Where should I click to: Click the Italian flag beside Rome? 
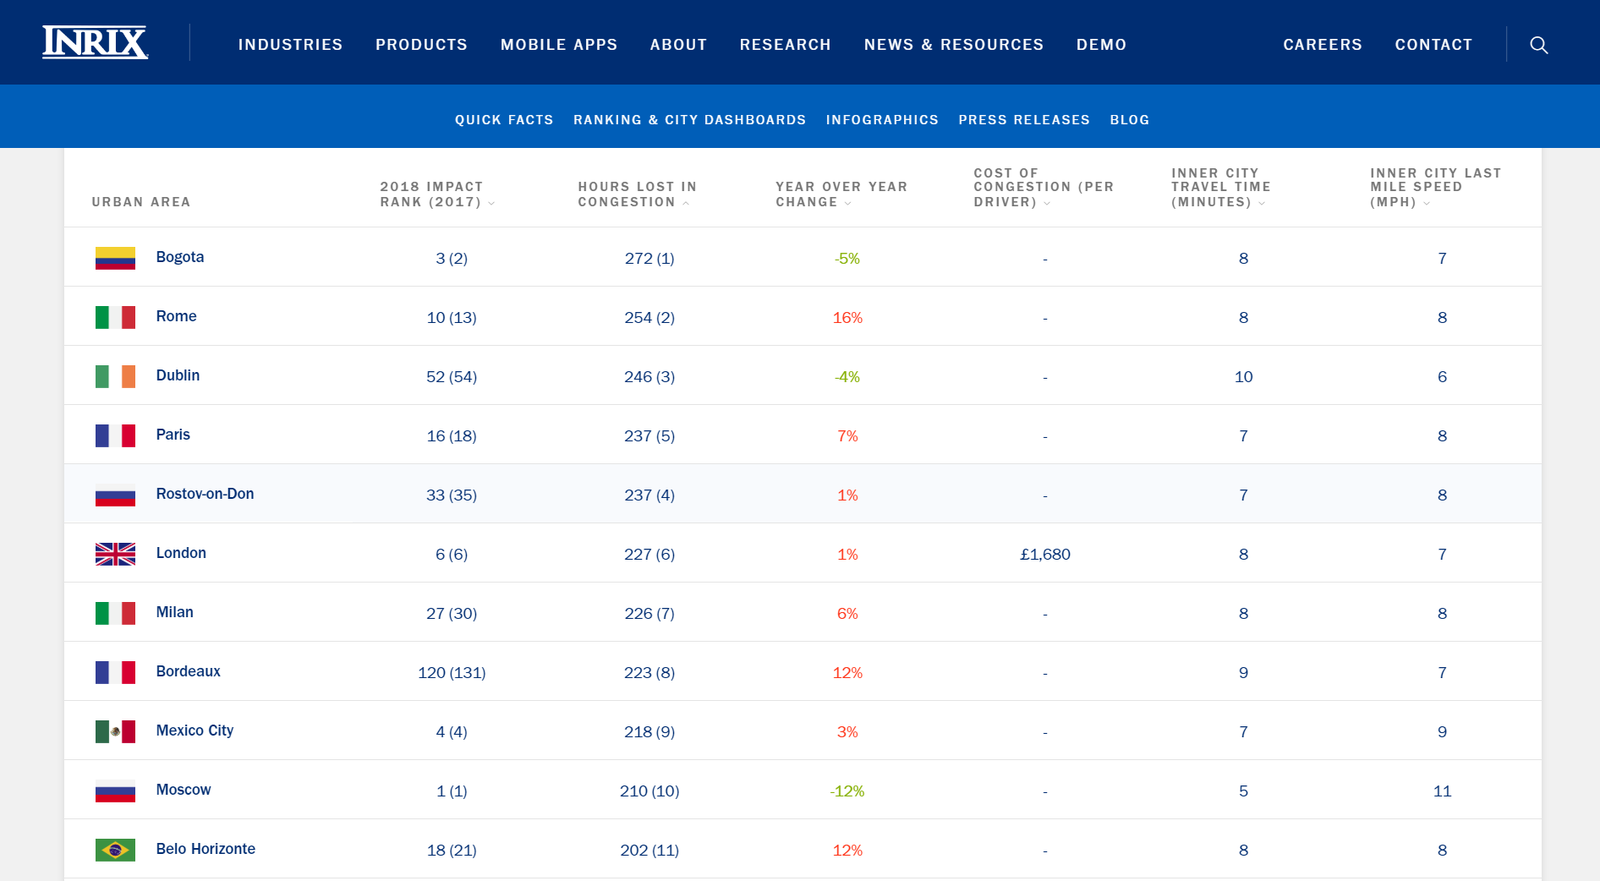pyautogui.click(x=115, y=317)
